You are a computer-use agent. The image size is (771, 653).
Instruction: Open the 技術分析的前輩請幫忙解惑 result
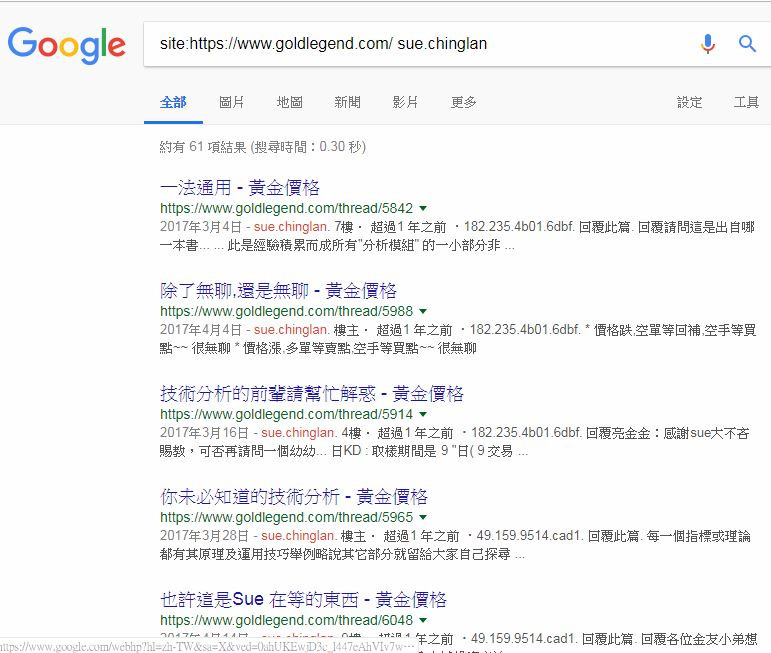(311, 393)
